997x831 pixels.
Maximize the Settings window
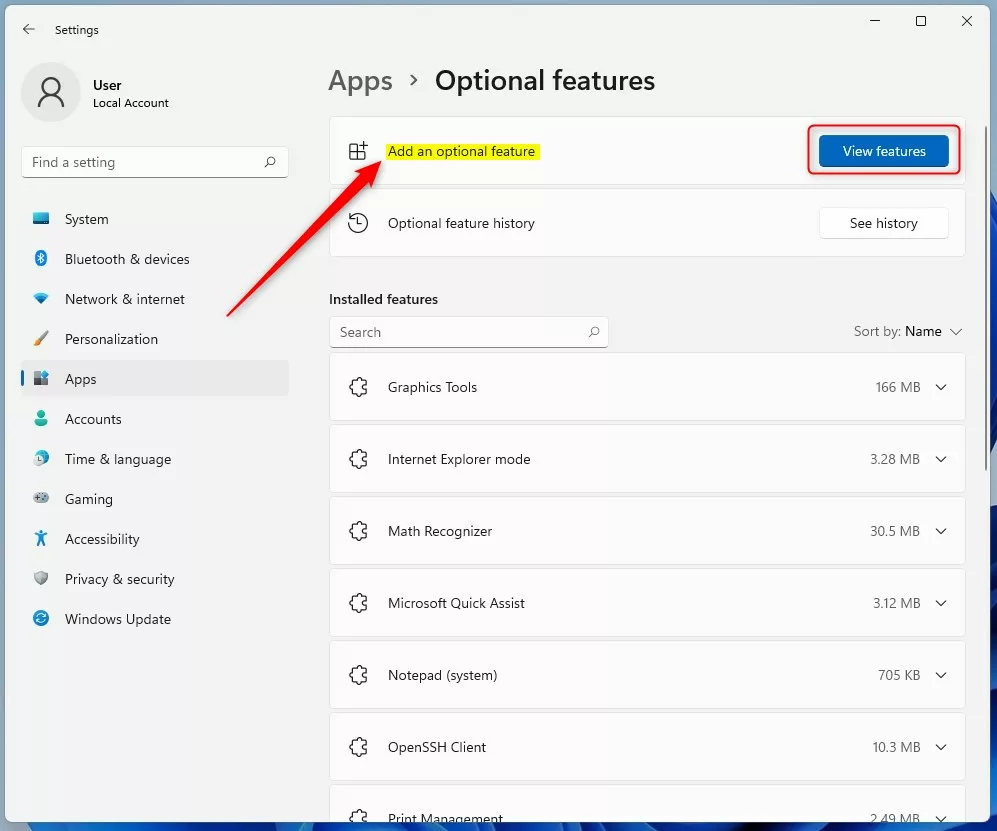point(921,21)
